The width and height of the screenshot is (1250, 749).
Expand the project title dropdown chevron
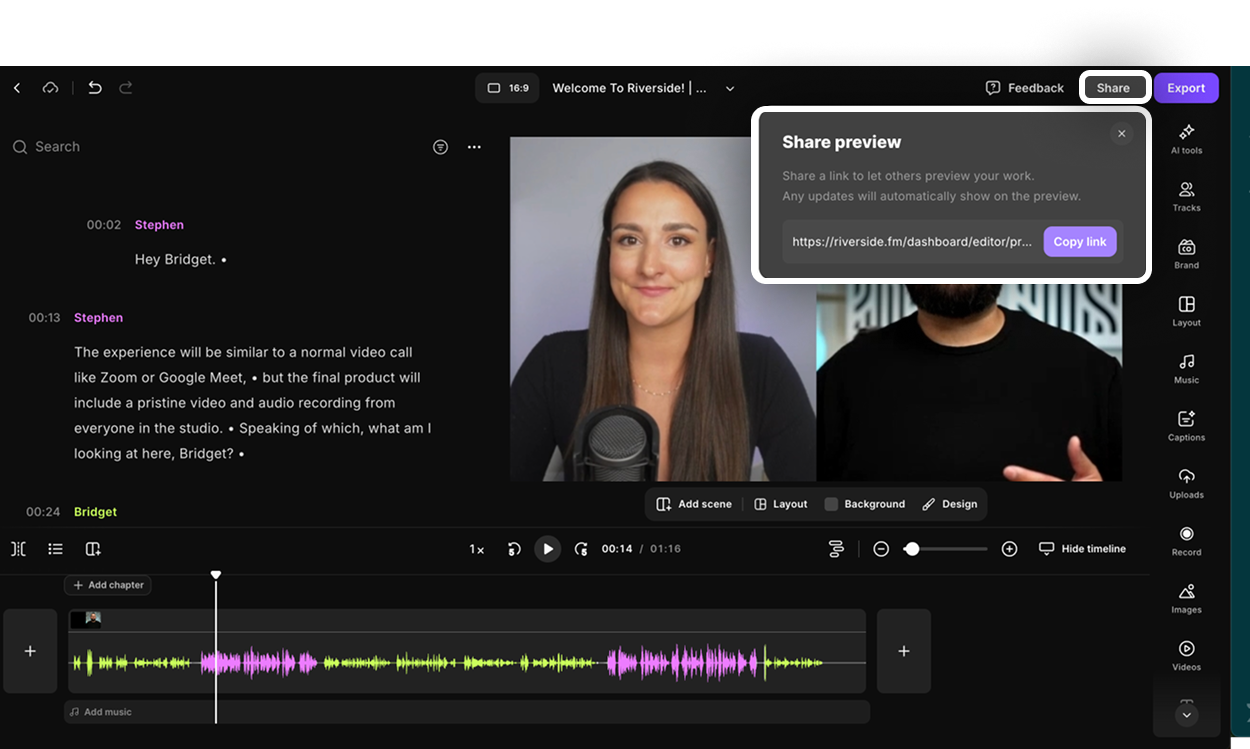pos(730,89)
